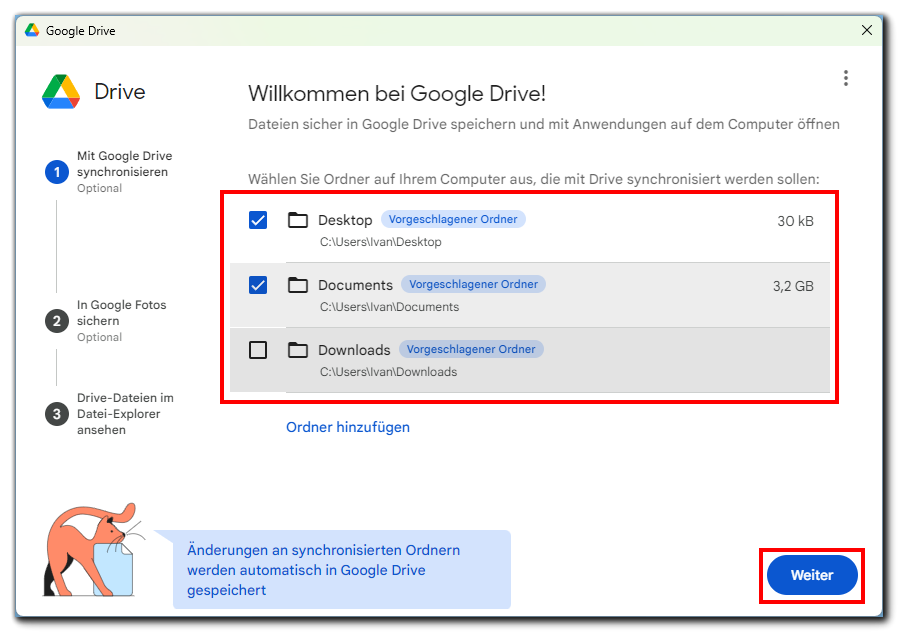910x644 pixels.
Task: Click the Ordner hinzufügen link
Action: pyautogui.click(x=348, y=427)
